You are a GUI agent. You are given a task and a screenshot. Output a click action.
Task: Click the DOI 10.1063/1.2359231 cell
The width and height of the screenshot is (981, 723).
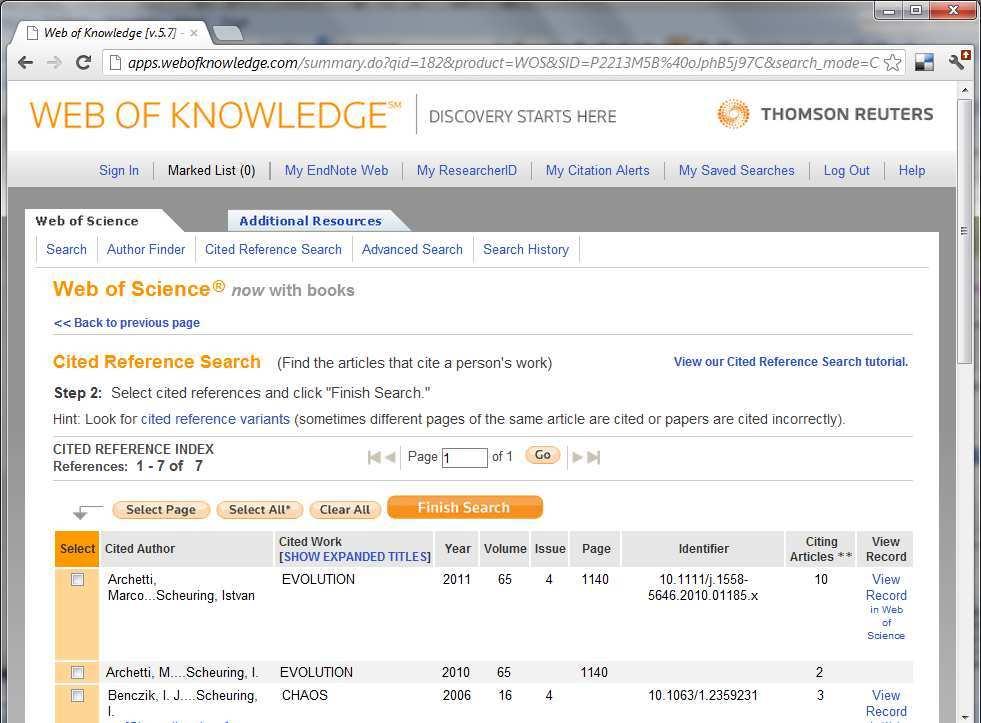703,695
